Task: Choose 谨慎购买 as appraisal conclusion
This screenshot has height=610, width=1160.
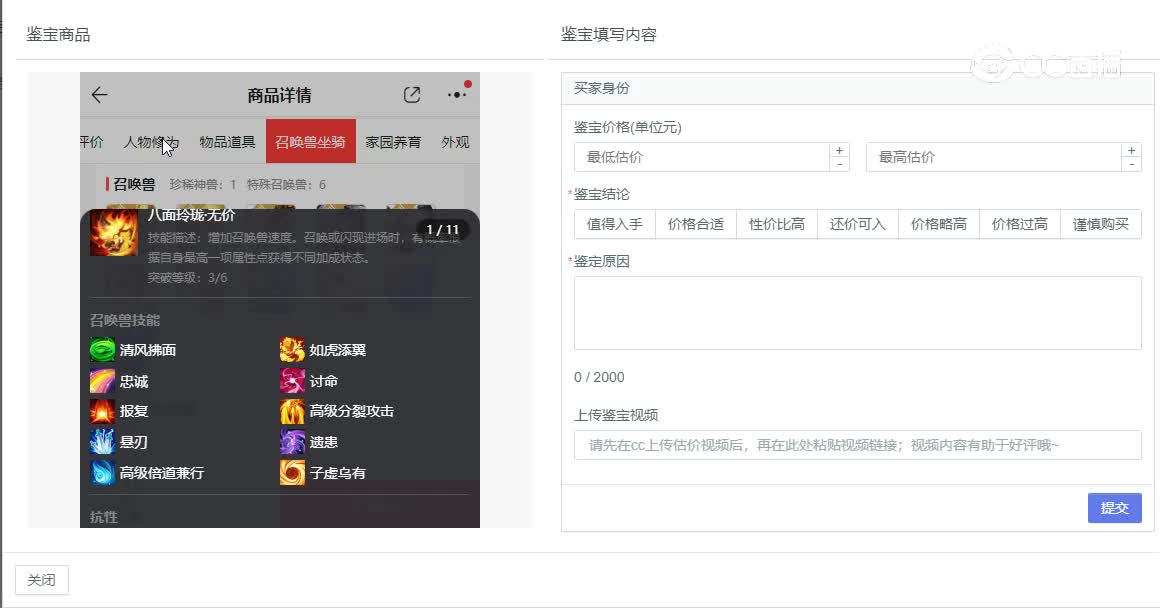Action: click(1101, 224)
